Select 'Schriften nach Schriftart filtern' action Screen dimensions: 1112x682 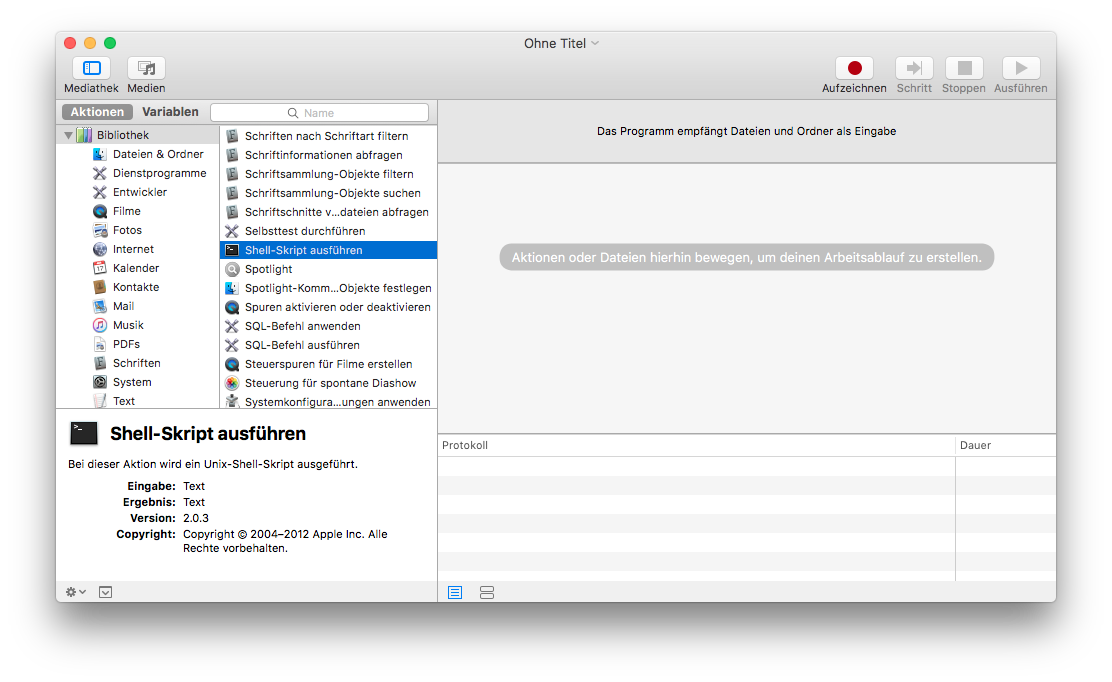click(328, 136)
